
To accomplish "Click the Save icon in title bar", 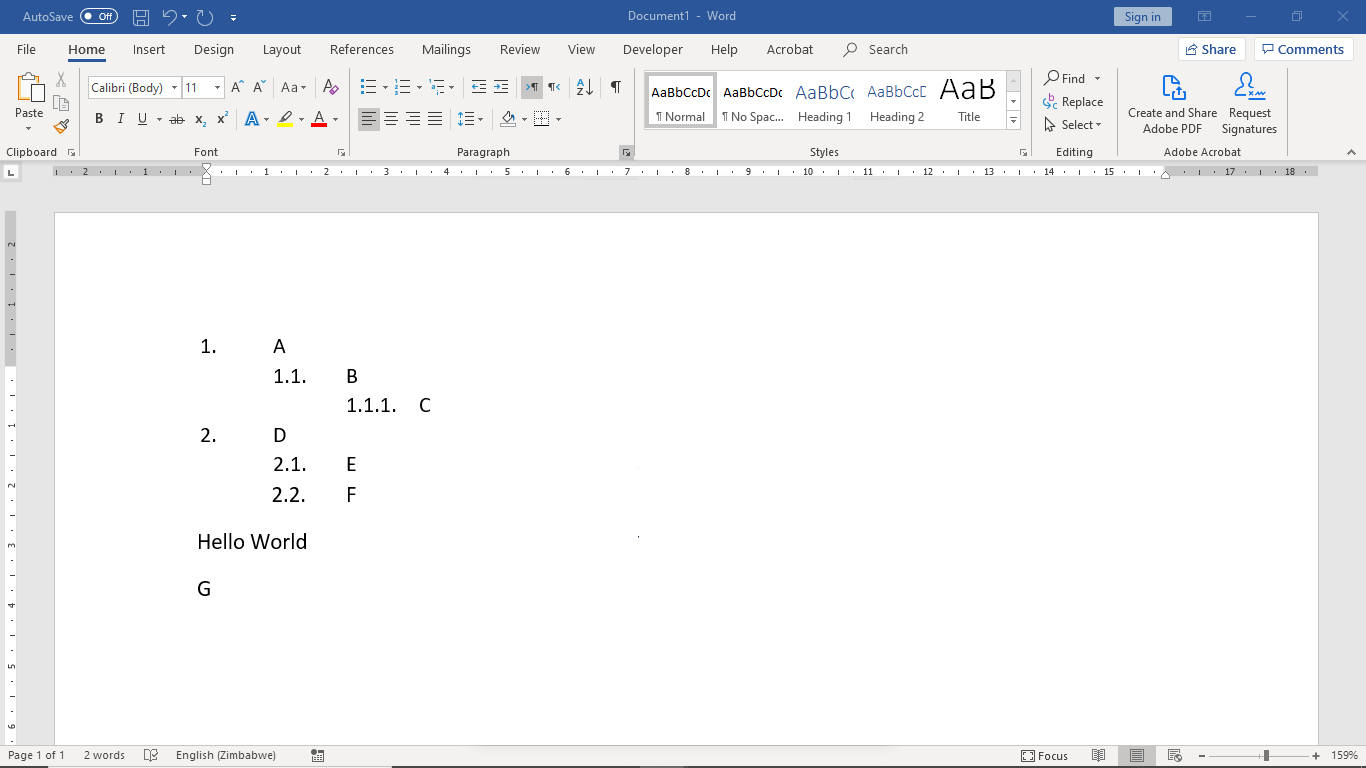I will pyautogui.click(x=141, y=17).
